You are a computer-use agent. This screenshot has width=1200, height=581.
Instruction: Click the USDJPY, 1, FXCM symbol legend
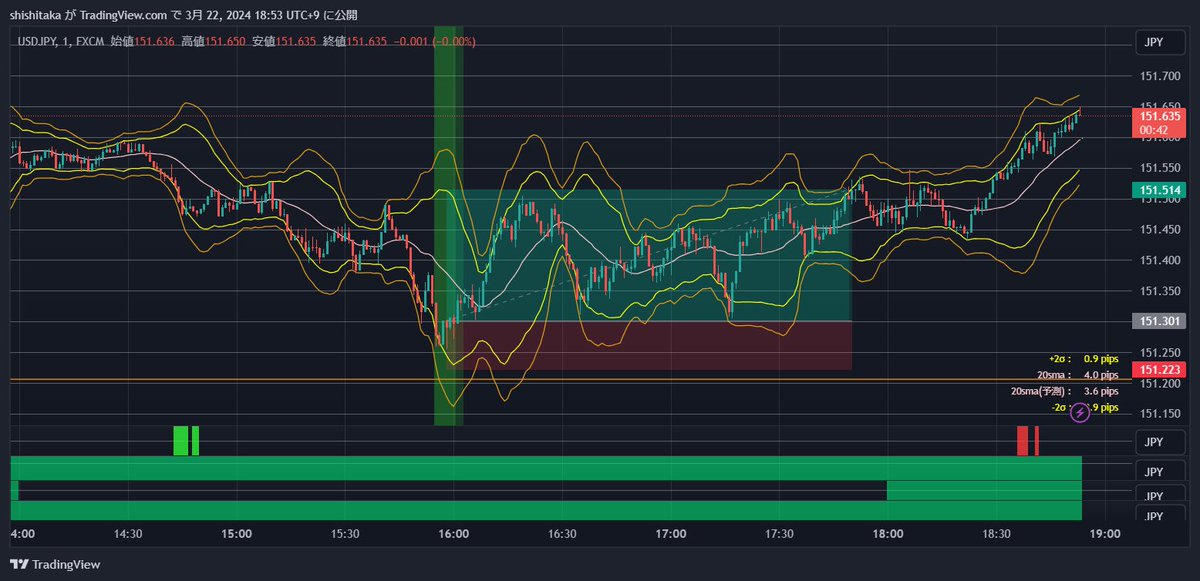coord(60,41)
